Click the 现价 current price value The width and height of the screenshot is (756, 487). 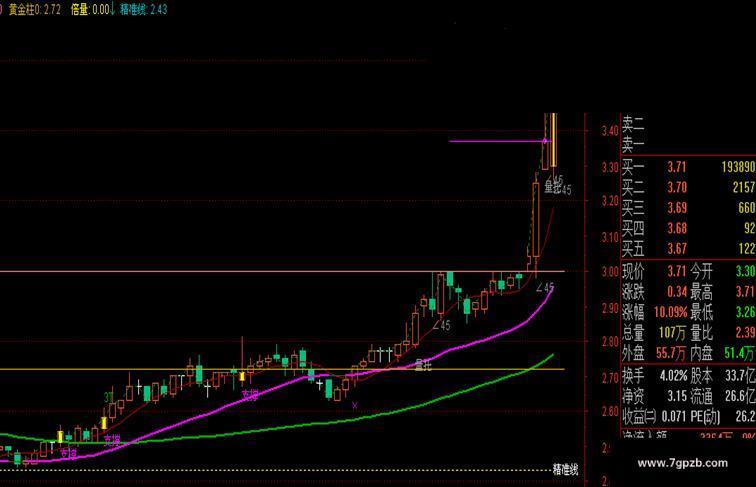coord(677,271)
